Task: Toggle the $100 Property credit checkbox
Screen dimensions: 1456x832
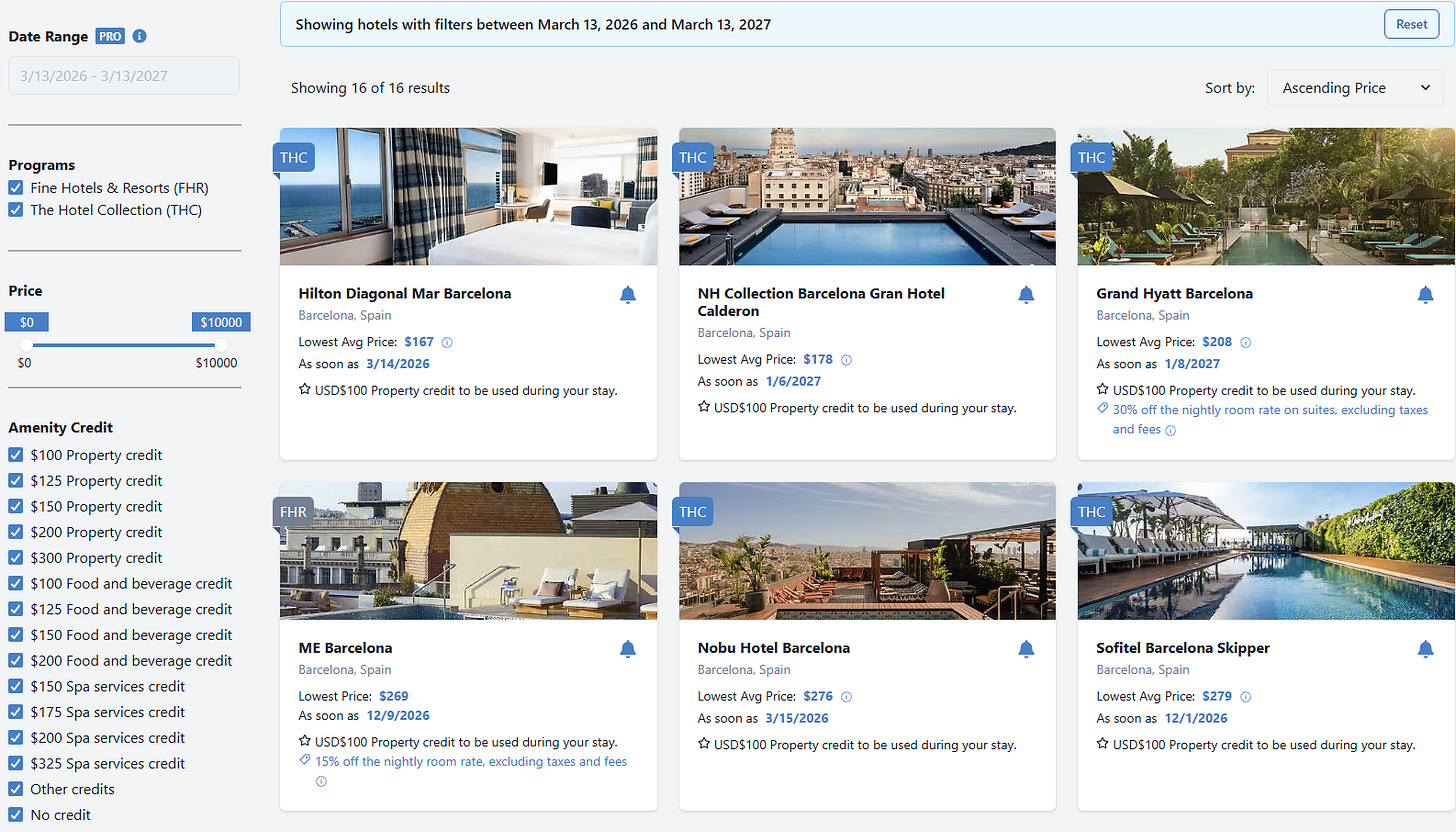Action: (x=16, y=455)
